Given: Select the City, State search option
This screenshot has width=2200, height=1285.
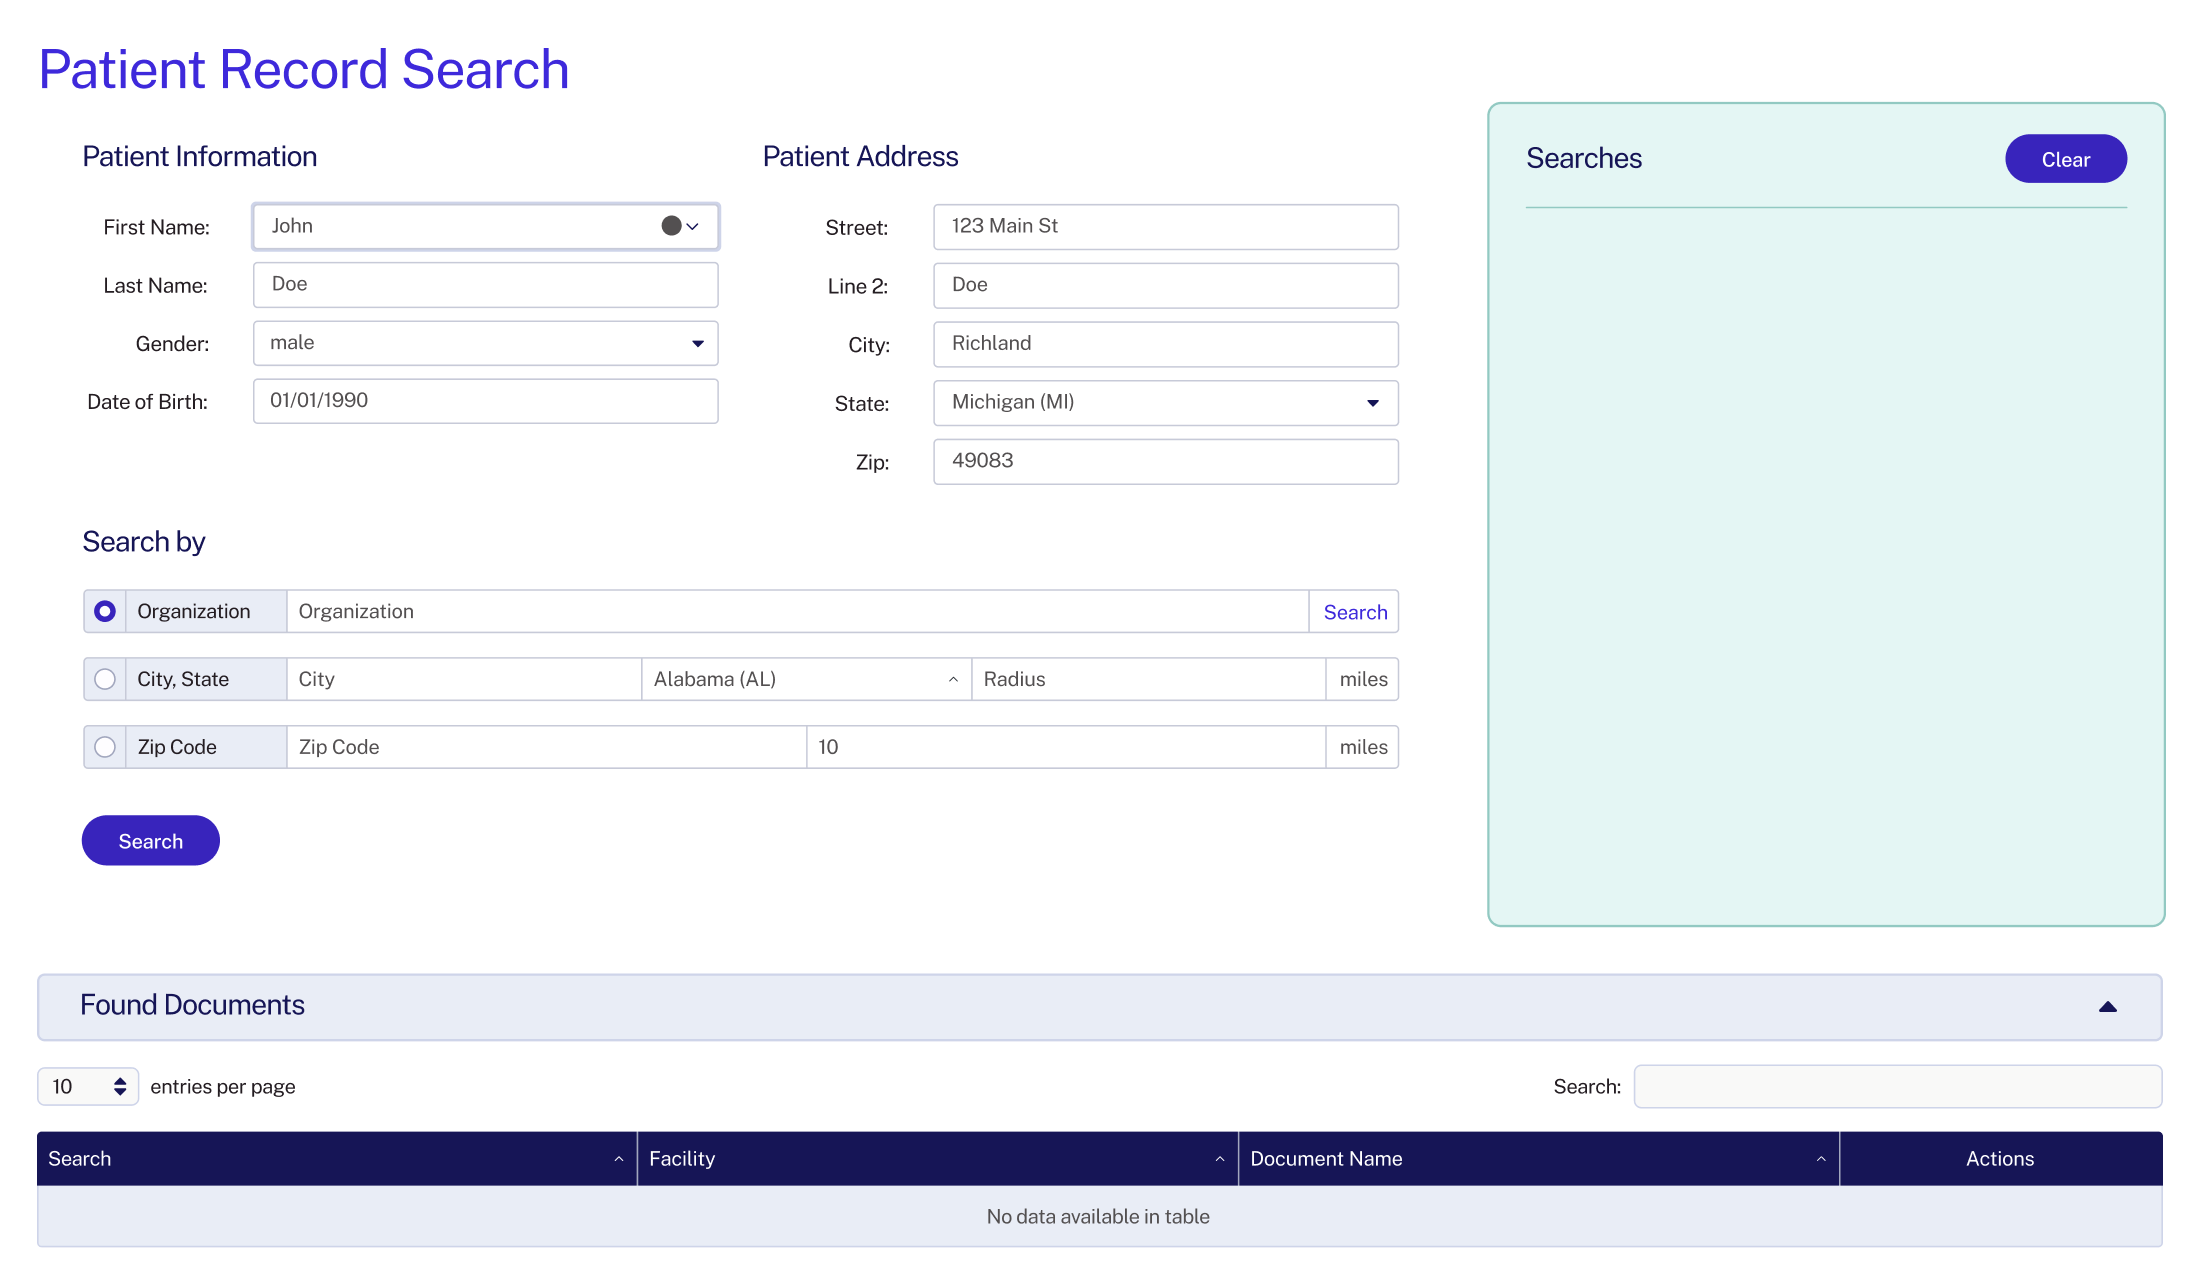Looking at the screenshot, I should (104, 679).
